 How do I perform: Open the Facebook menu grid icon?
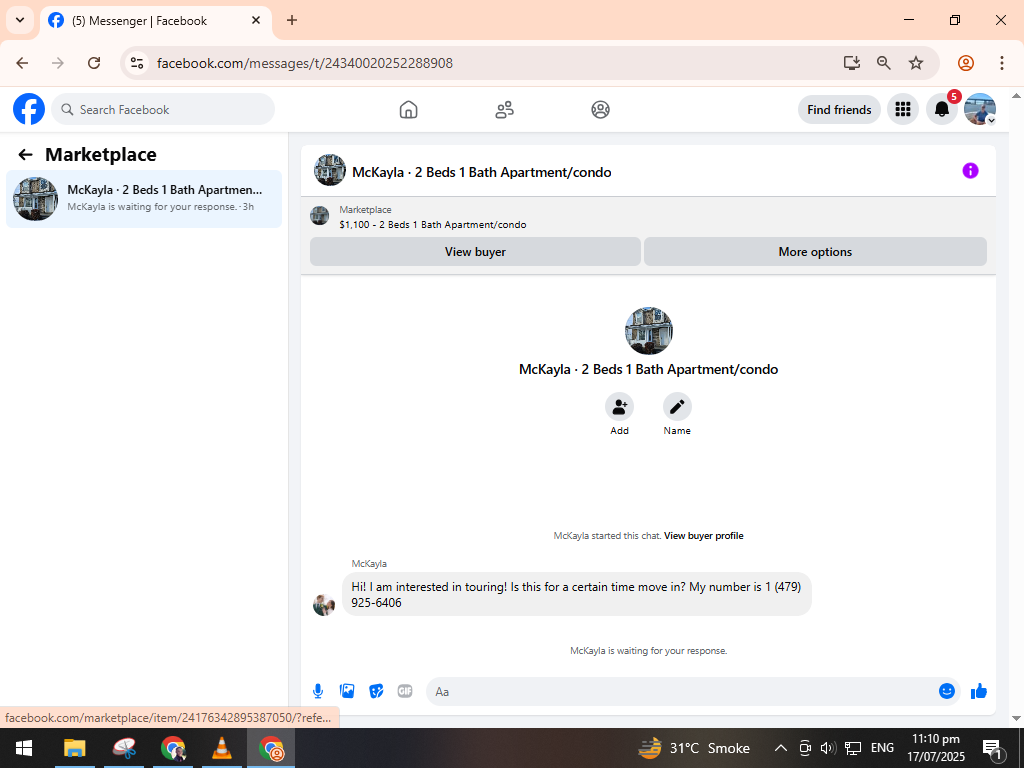coord(903,110)
